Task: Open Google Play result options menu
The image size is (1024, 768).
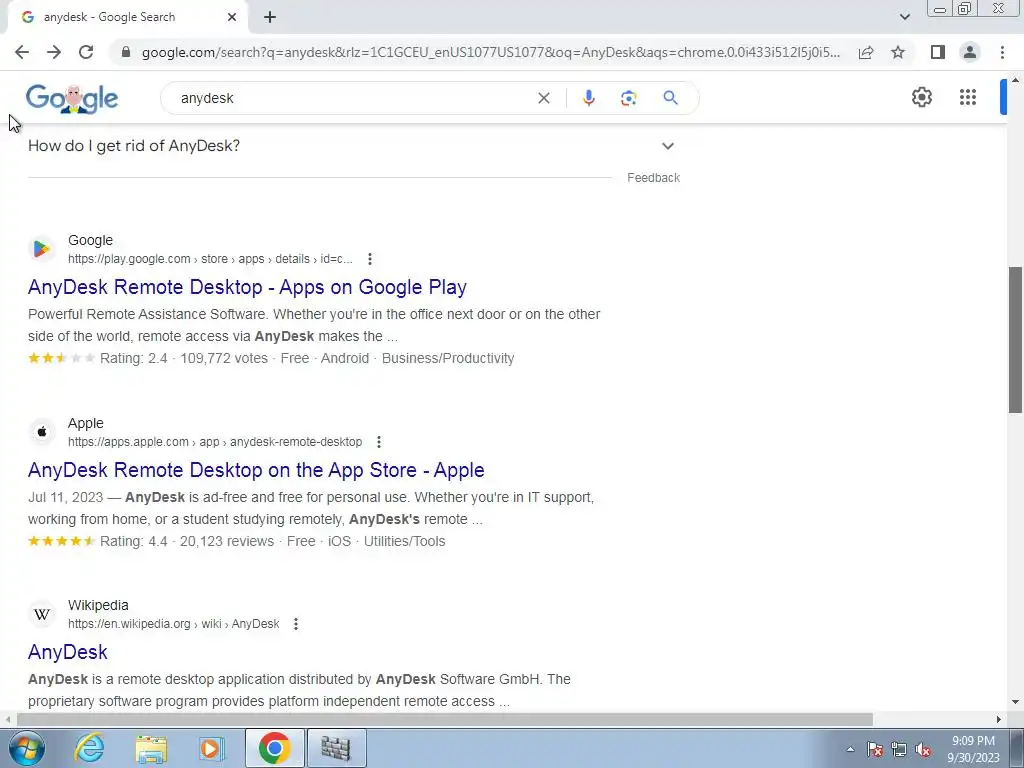Action: [x=370, y=259]
